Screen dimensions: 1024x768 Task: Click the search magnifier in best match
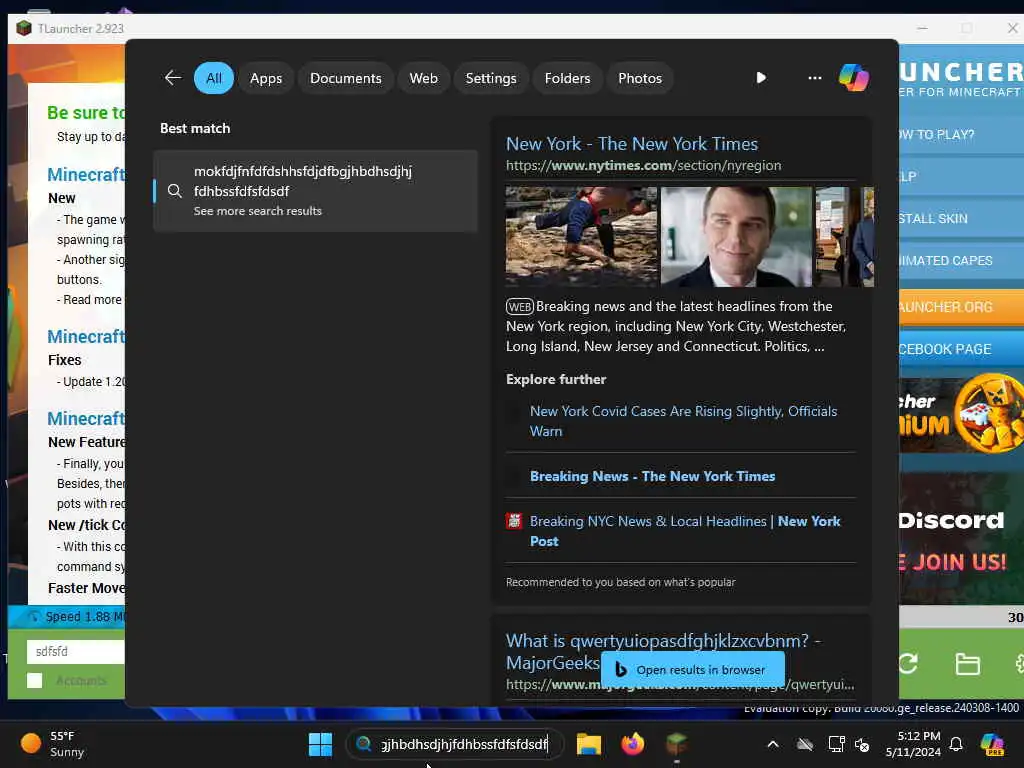pos(174,191)
